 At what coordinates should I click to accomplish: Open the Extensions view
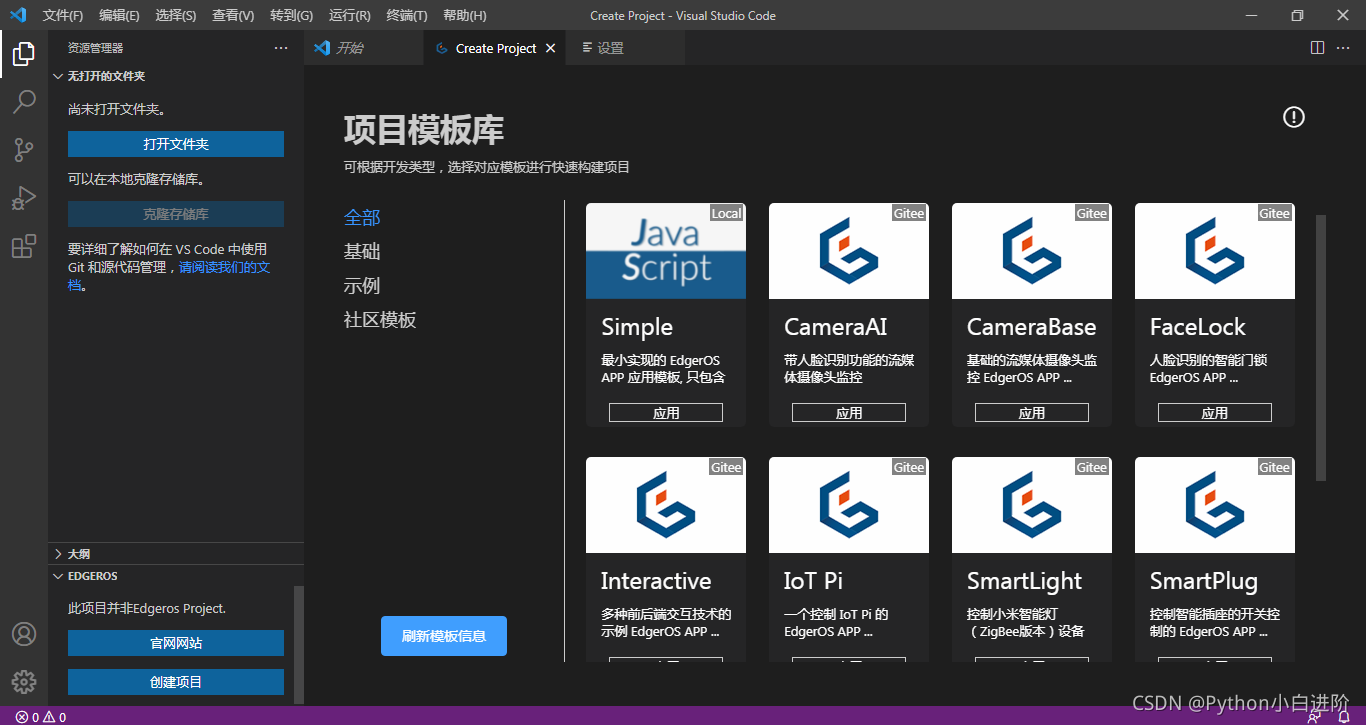pyautogui.click(x=24, y=246)
